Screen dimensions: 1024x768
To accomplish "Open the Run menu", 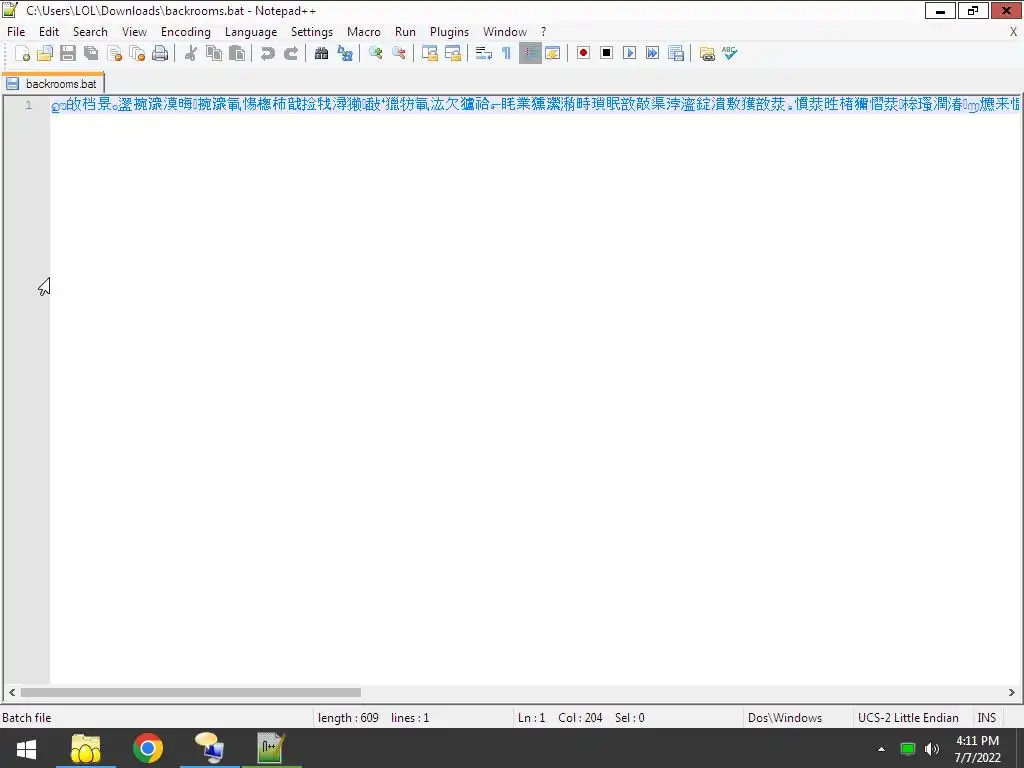I will [405, 32].
